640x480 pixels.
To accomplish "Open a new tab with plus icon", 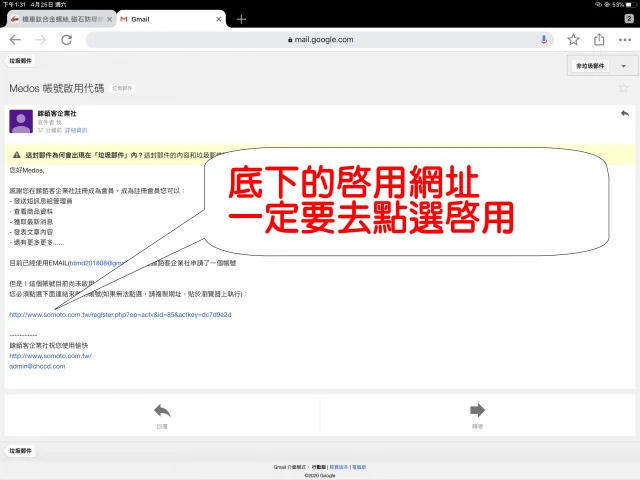I will (x=241, y=19).
